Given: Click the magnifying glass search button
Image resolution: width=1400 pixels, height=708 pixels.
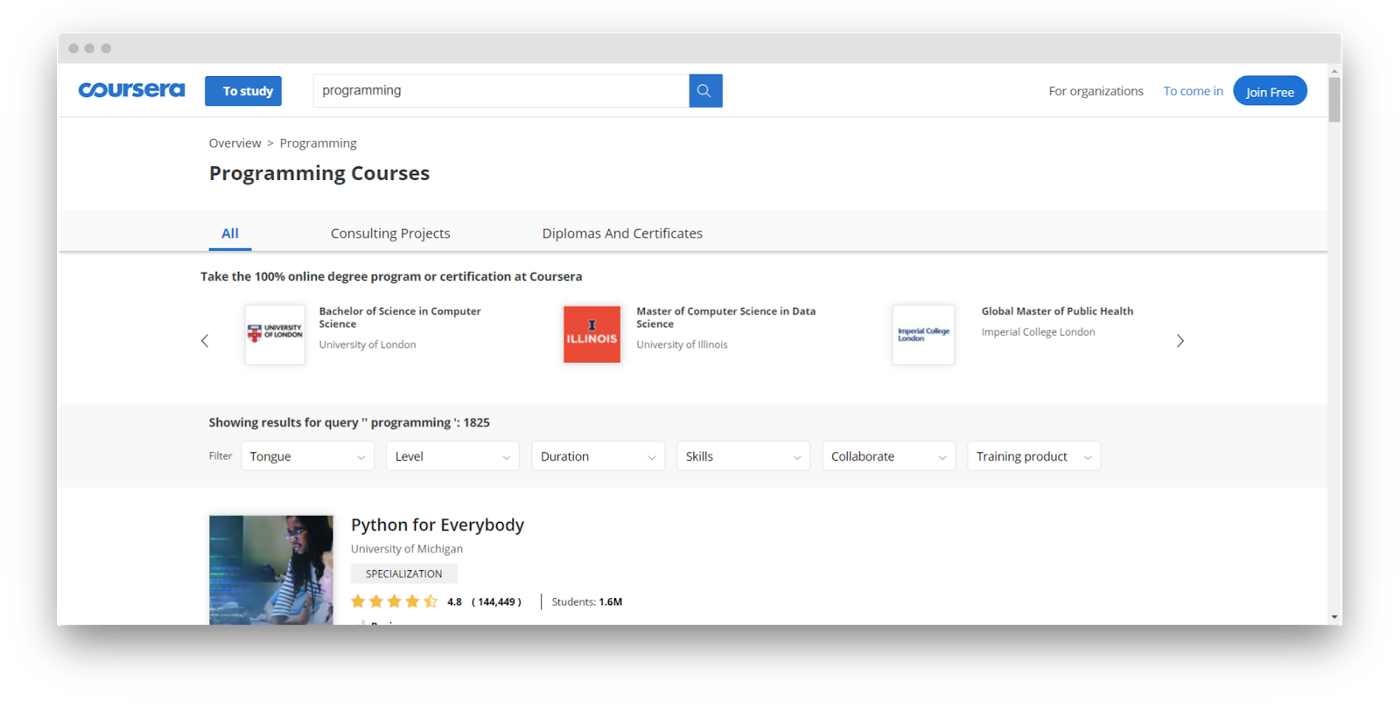Looking at the screenshot, I should 705,91.
